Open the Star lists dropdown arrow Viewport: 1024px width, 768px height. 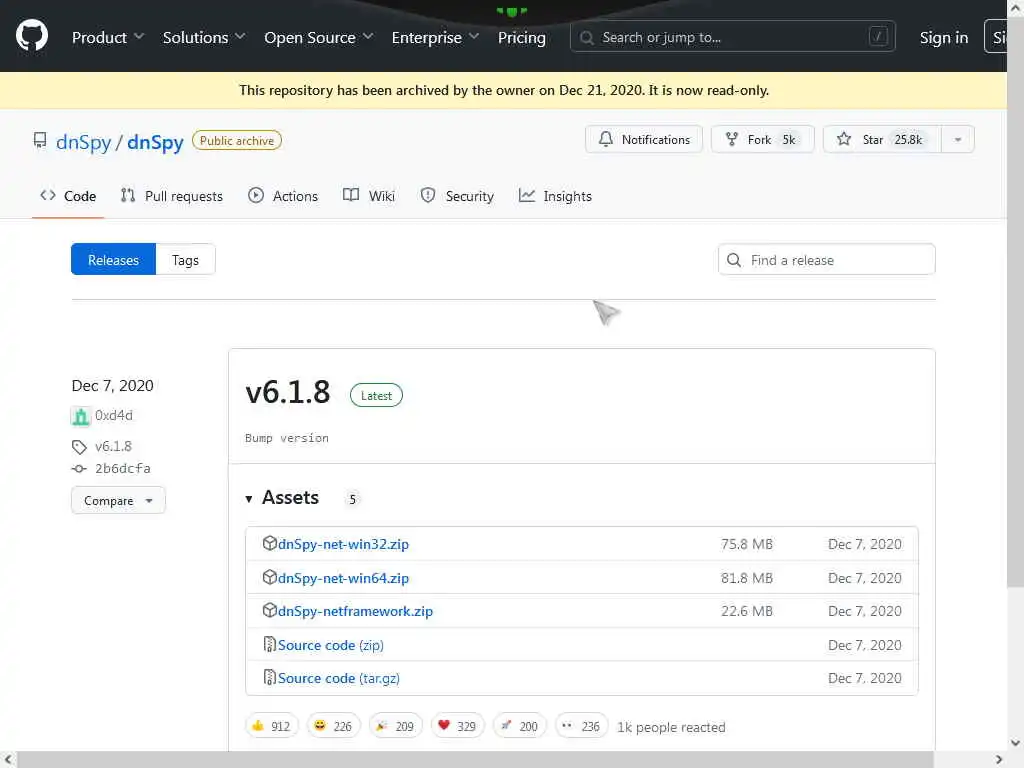pos(957,140)
